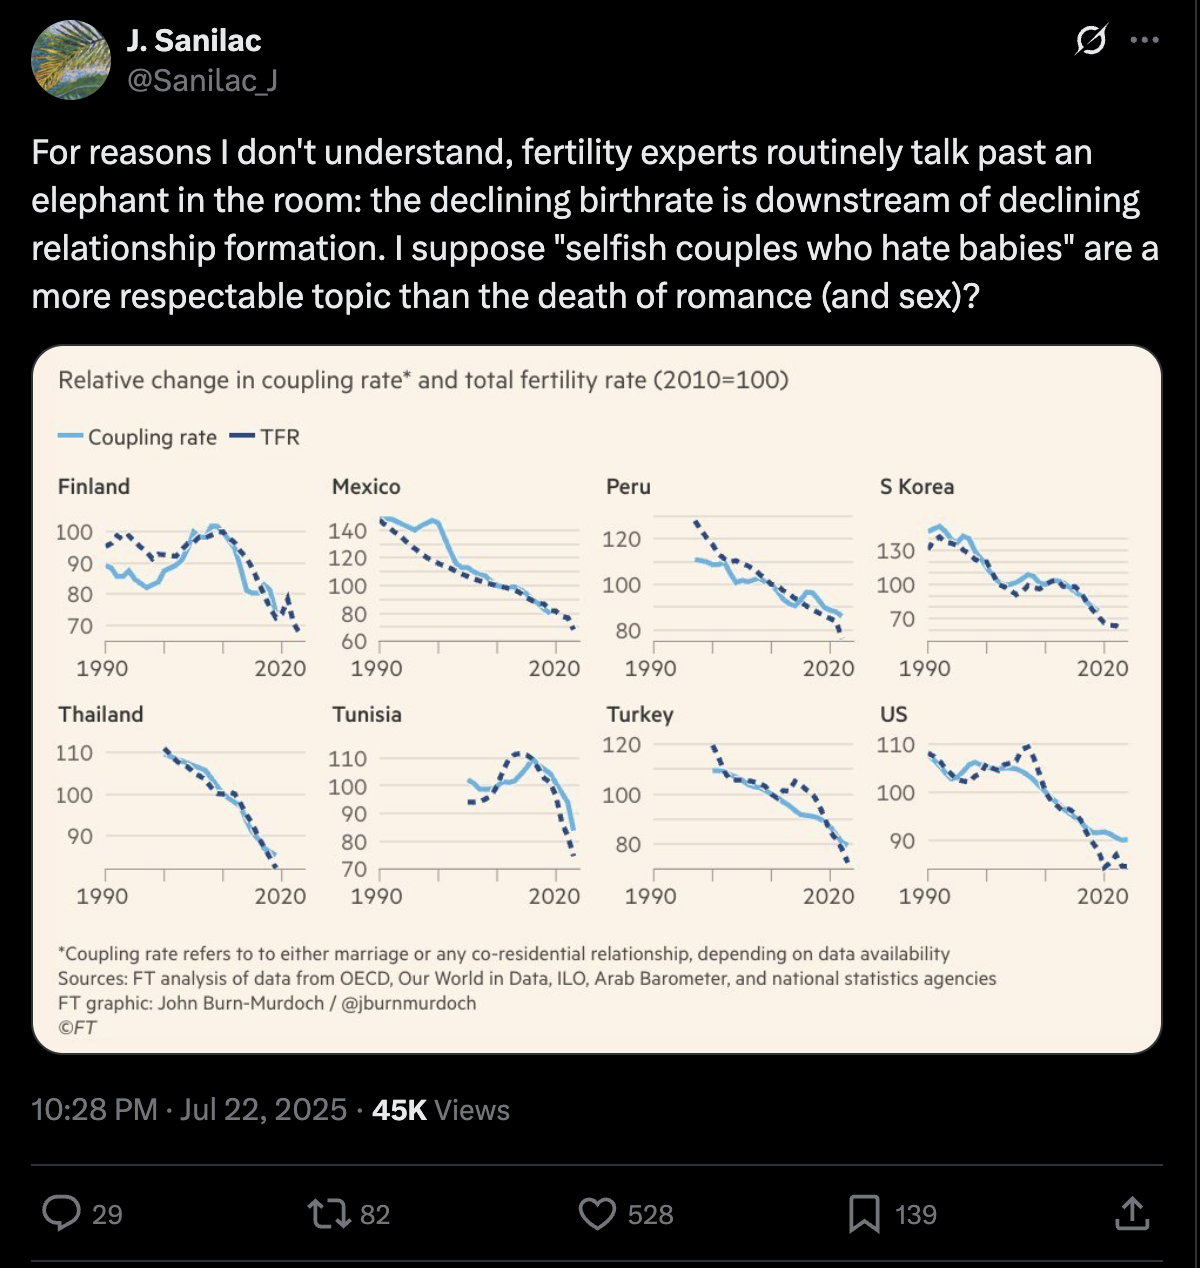Viewport: 1200px width, 1268px height.
Task: Click the Grok slashed-circle icon
Action: click(1091, 40)
